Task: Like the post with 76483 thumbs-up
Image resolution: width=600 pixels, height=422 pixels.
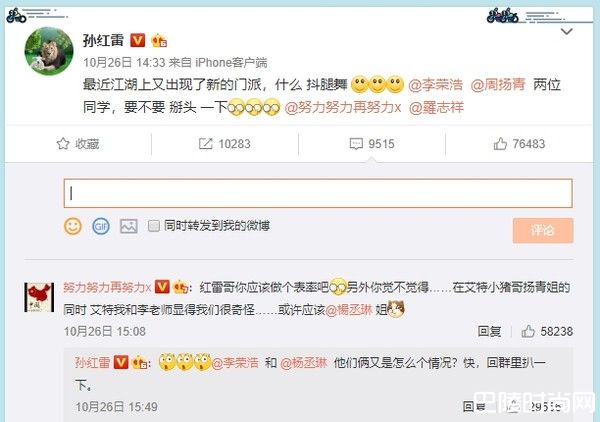Action: click(x=500, y=144)
